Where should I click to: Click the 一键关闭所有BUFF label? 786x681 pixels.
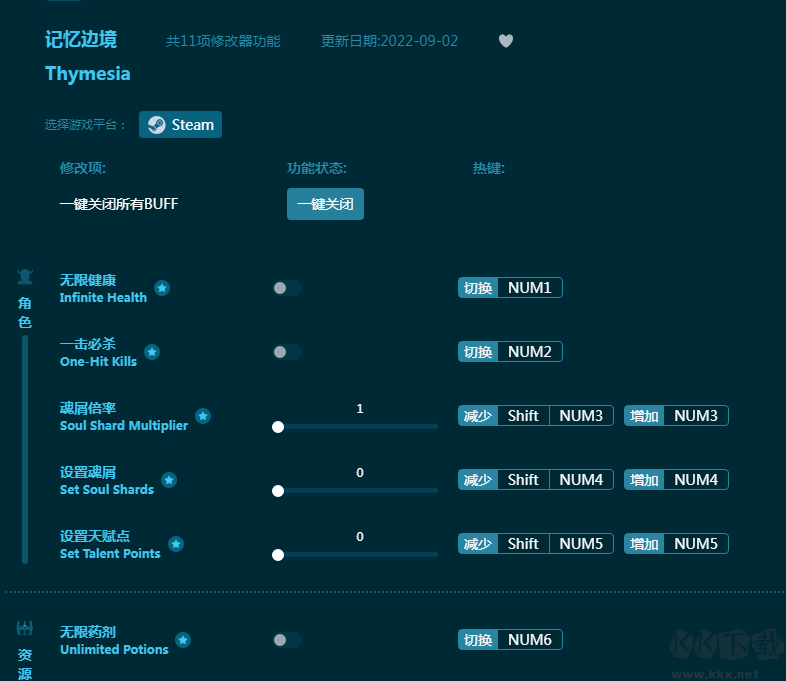[119, 204]
